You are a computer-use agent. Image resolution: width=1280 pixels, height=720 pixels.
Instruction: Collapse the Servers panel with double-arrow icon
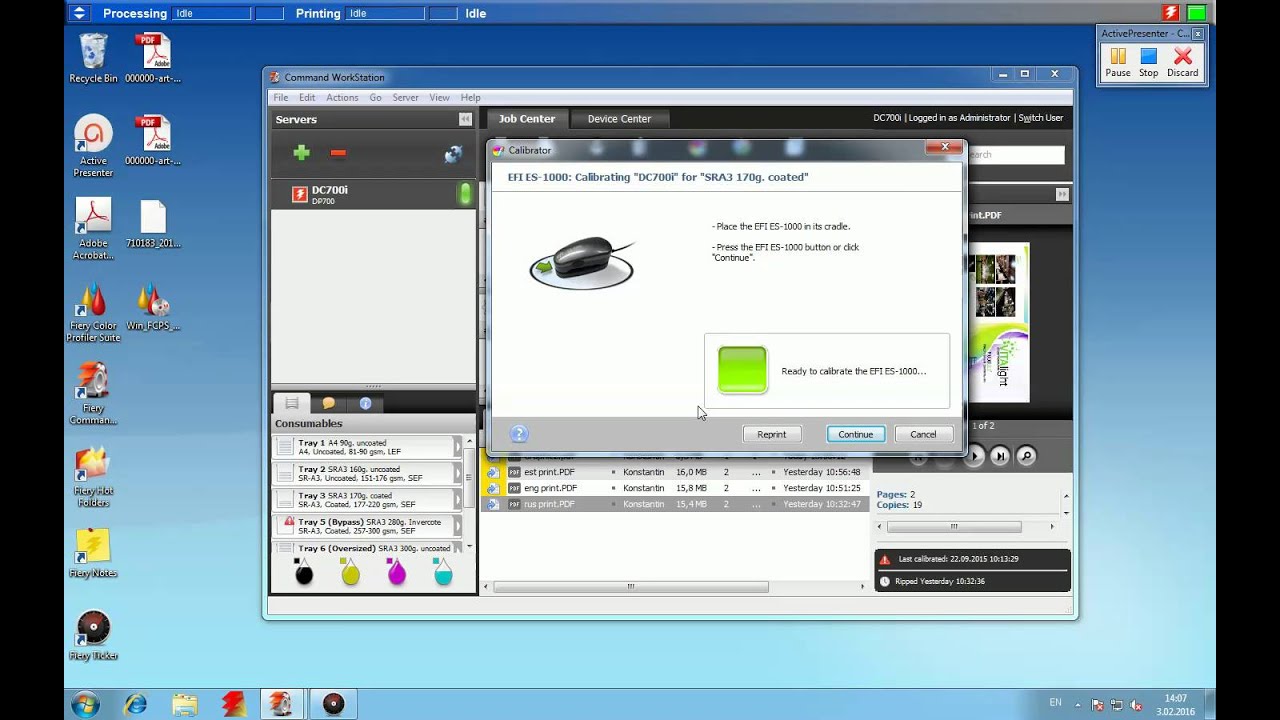pyautogui.click(x=465, y=119)
